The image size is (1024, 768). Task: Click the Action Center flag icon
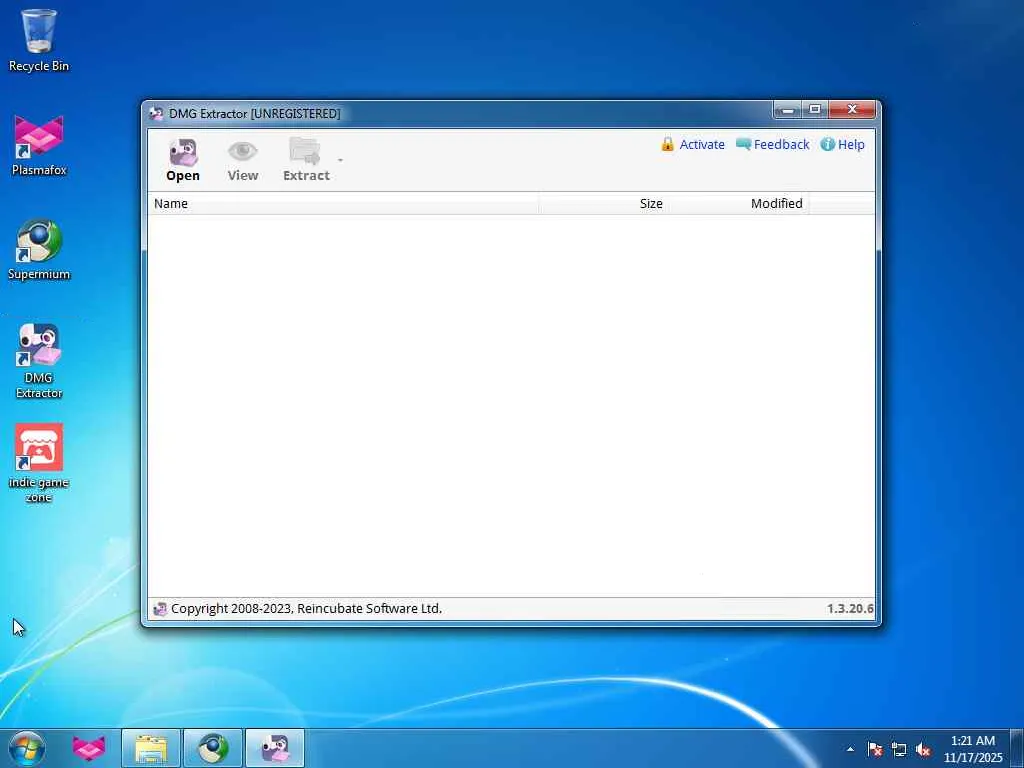coord(875,750)
